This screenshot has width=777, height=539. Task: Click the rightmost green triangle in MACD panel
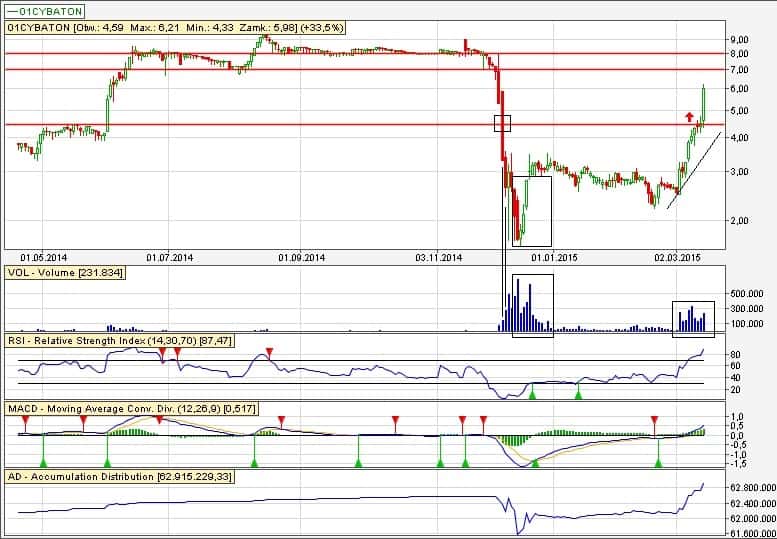tap(658, 461)
